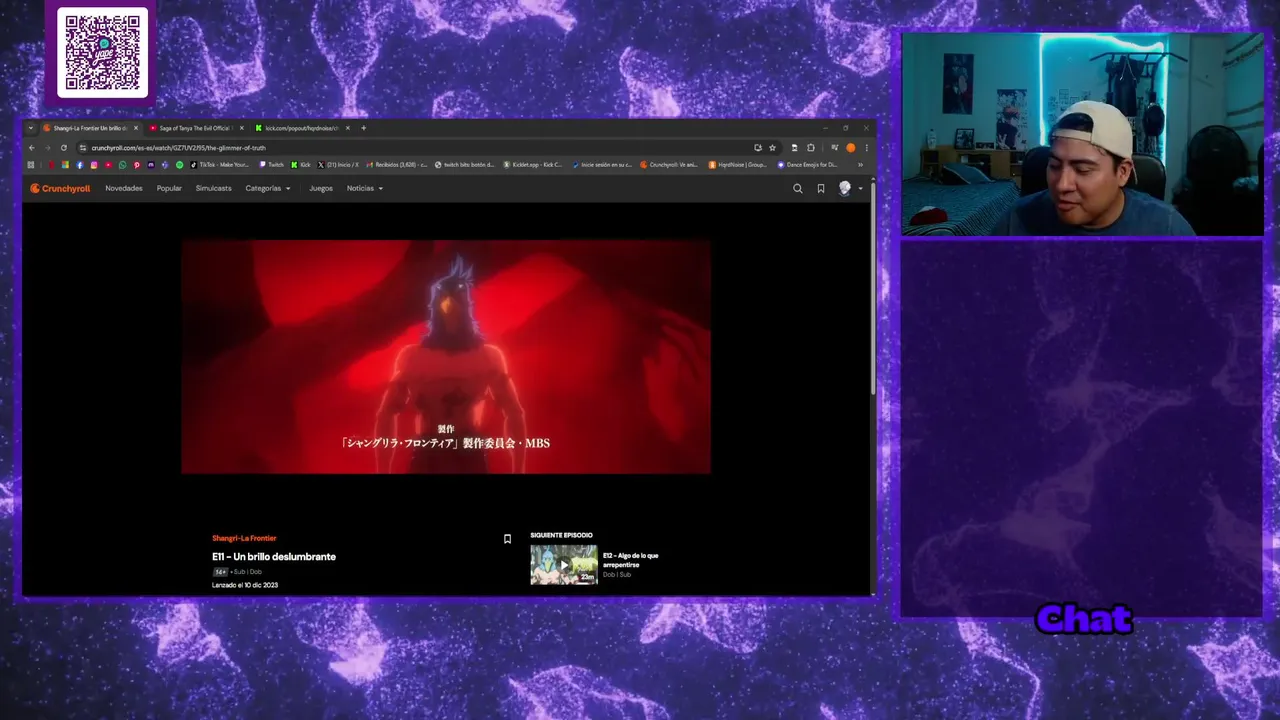
Task: Open the browser extensions puzzle icon
Action: point(811,148)
